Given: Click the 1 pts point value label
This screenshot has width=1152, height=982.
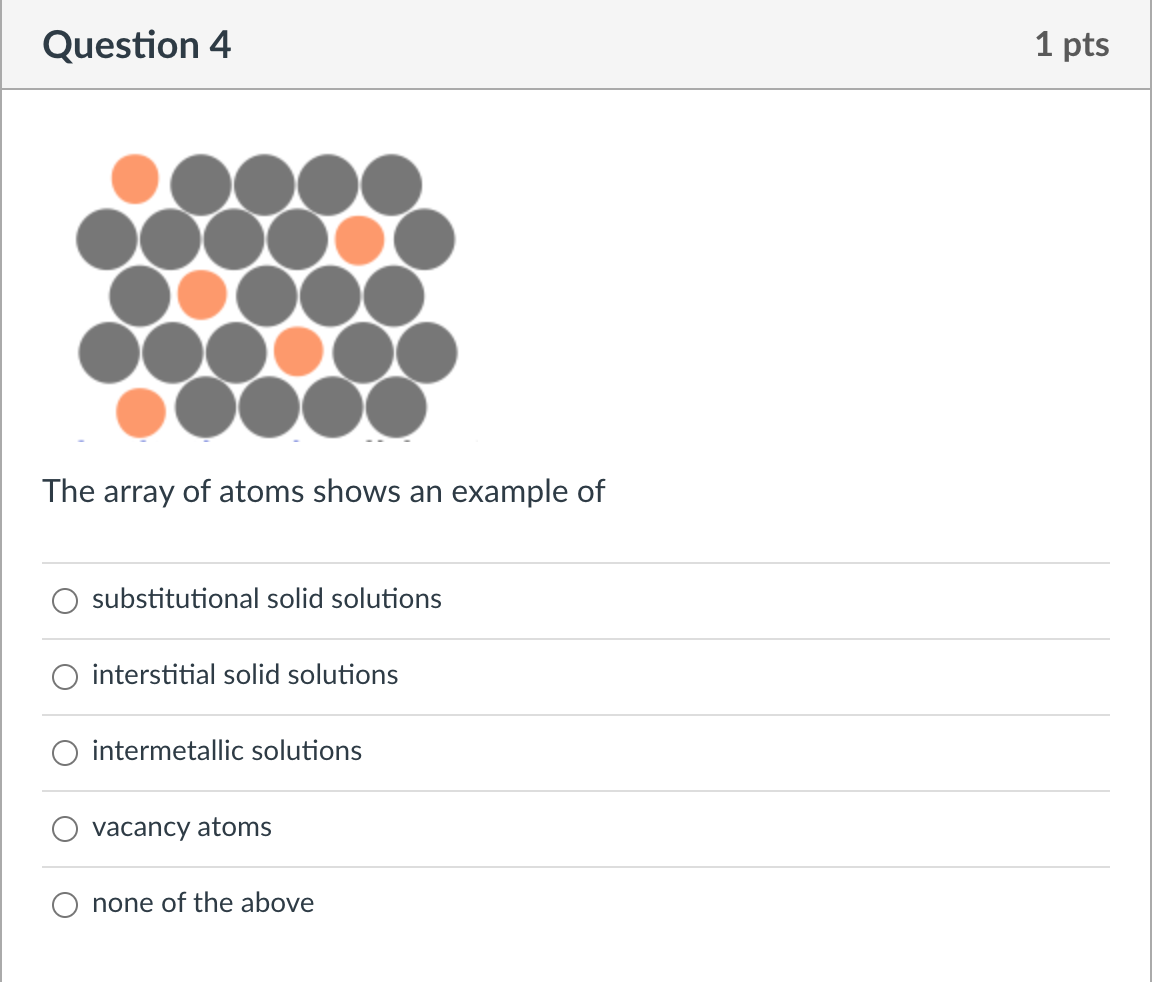Looking at the screenshot, I should pos(1073,44).
